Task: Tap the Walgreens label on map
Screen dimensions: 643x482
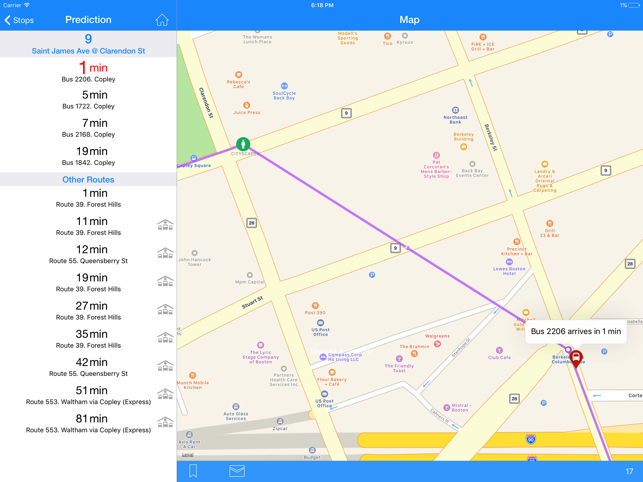Action: (x=437, y=337)
